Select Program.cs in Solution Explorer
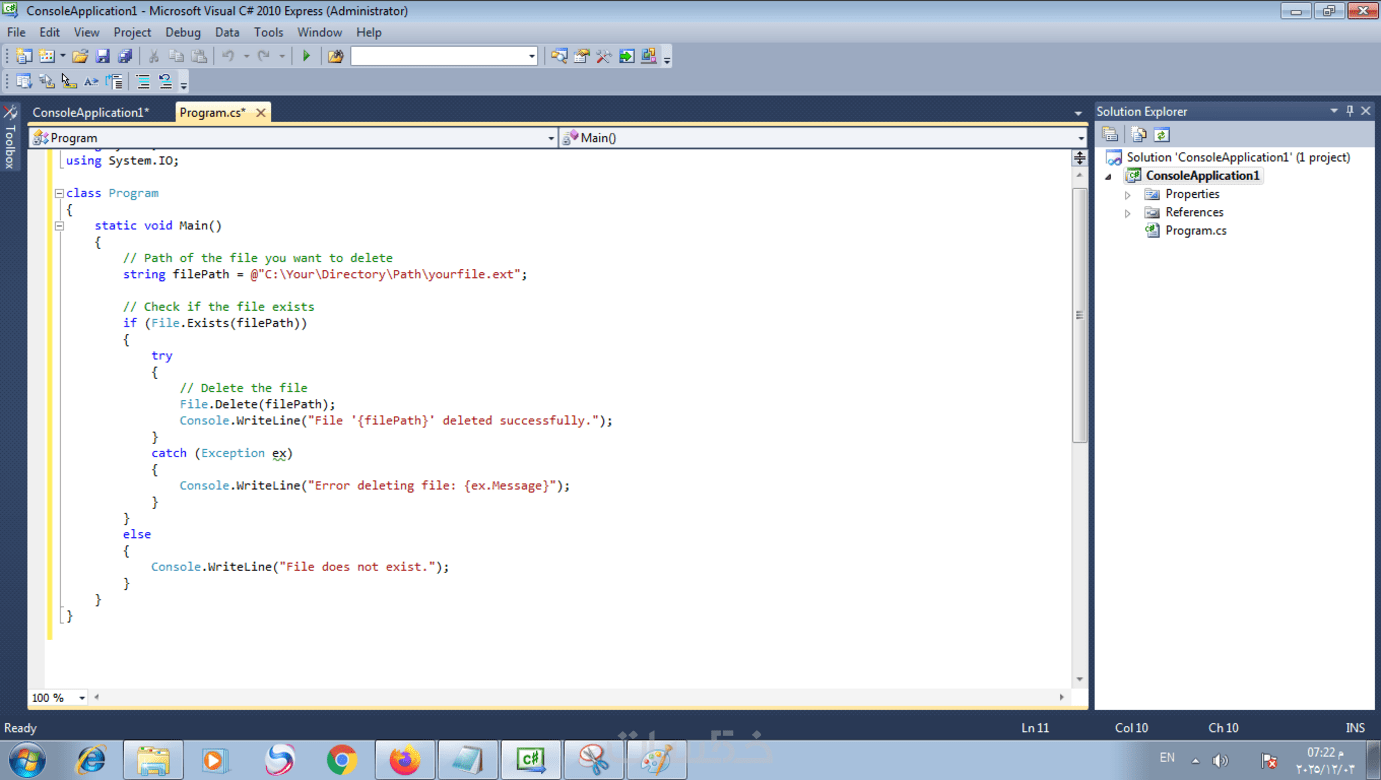1381x780 pixels. pos(1195,231)
